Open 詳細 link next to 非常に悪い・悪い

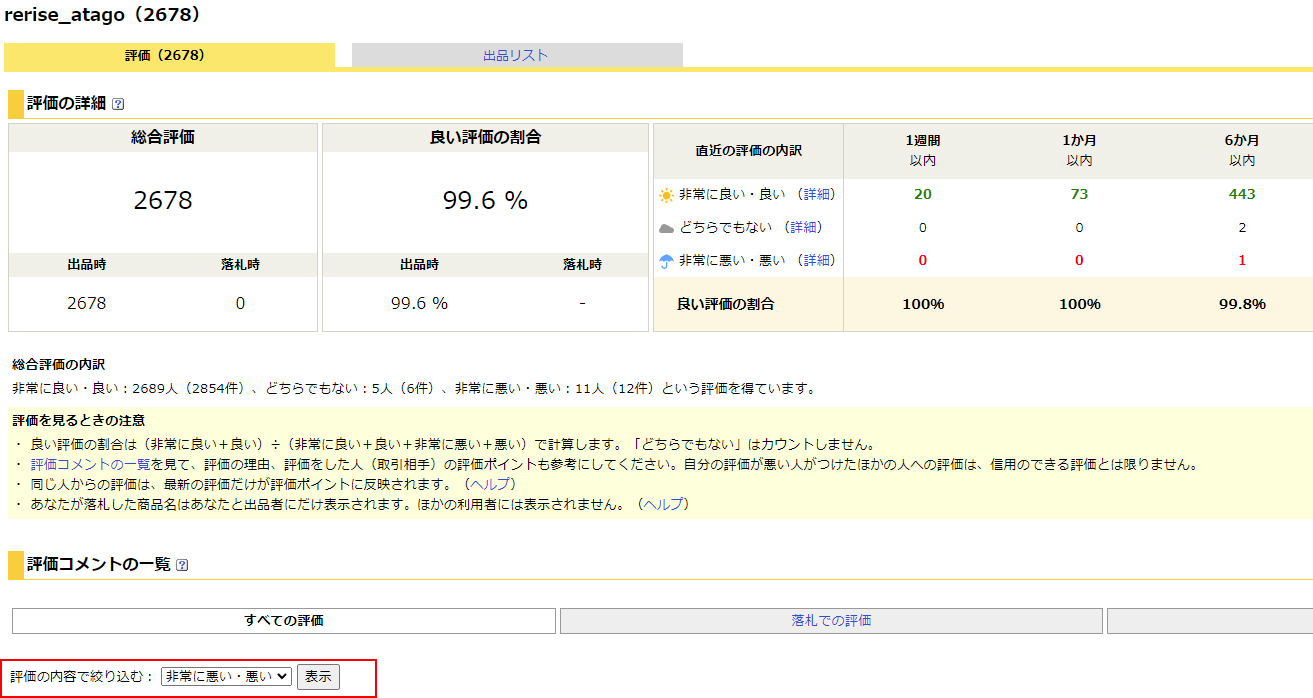coord(817,260)
